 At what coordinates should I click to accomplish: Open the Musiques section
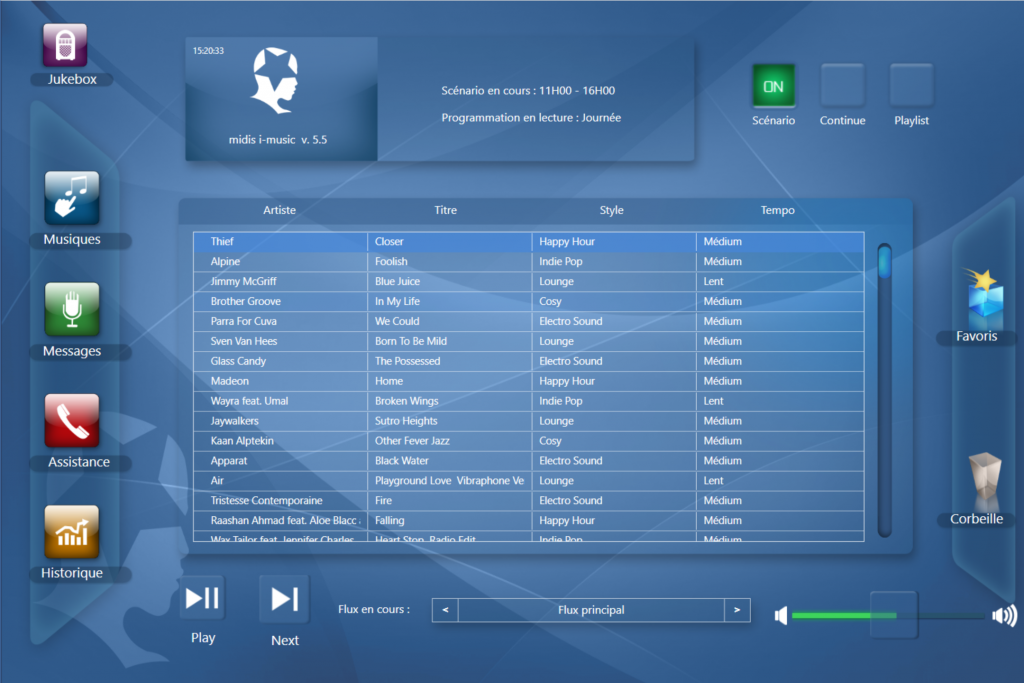pyautogui.click(x=72, y=198)
